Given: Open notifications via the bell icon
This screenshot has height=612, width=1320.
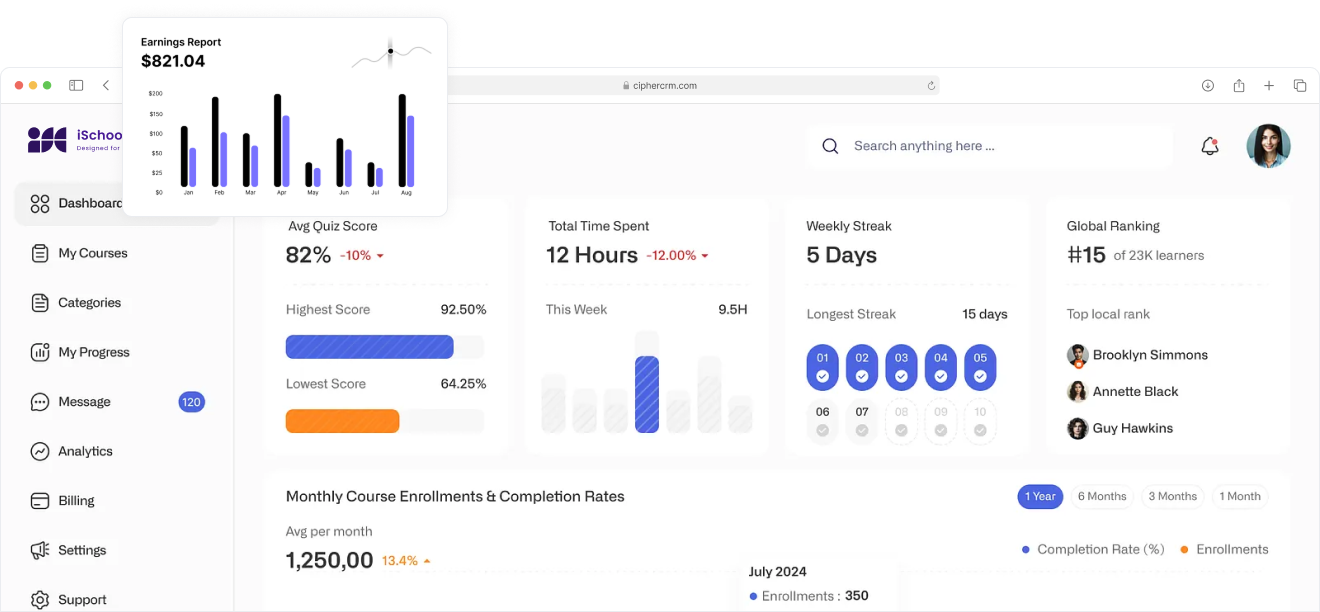Looking at the screenshot, I should coord(1210,146).
